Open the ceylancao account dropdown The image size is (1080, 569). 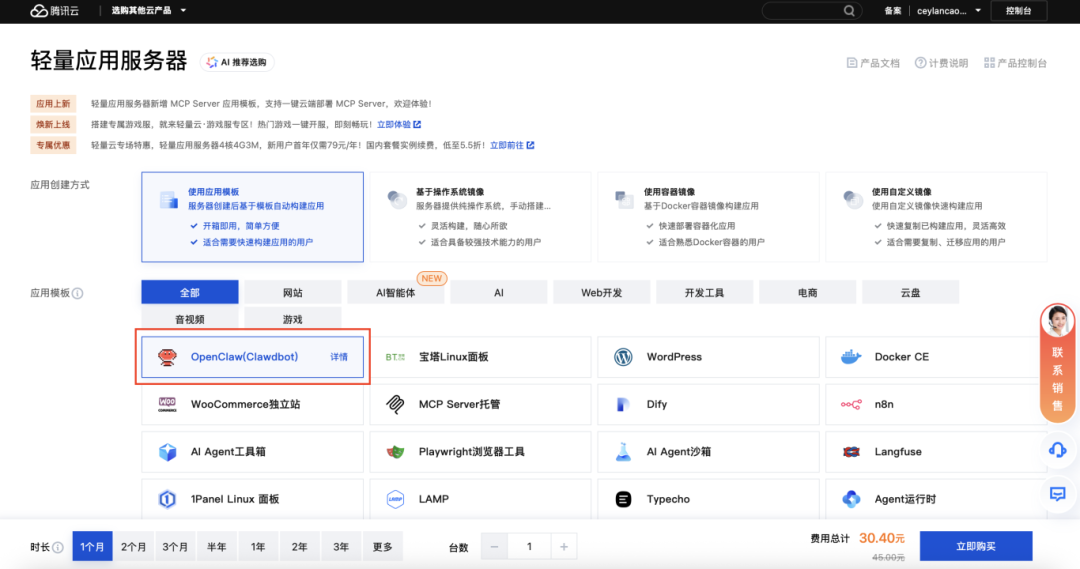click(x=948, y=10)
